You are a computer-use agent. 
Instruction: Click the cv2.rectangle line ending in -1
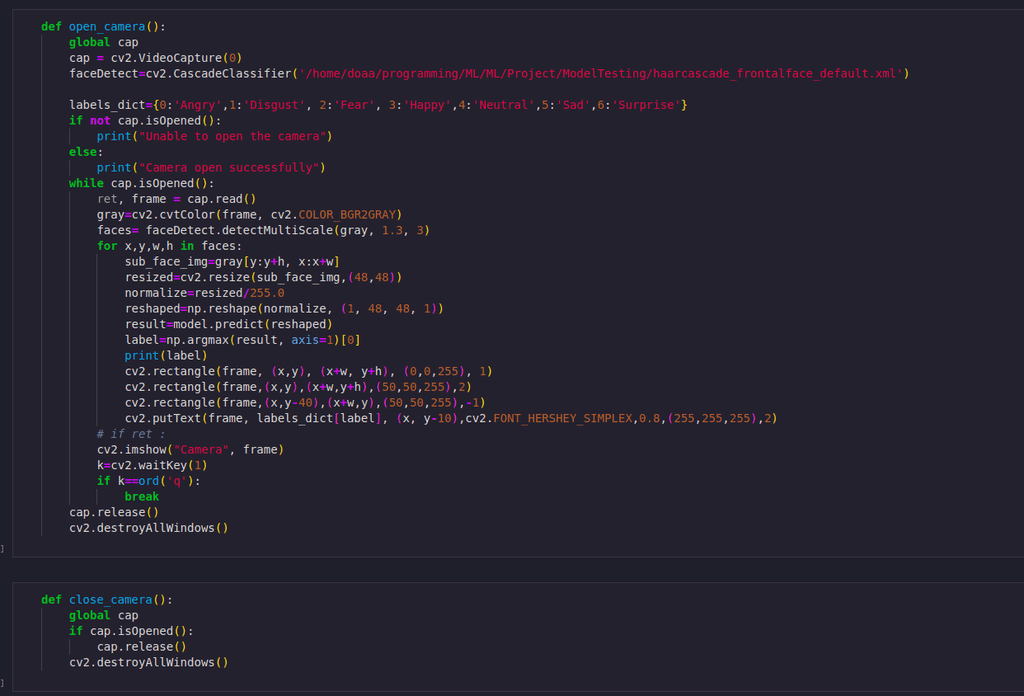305,403
